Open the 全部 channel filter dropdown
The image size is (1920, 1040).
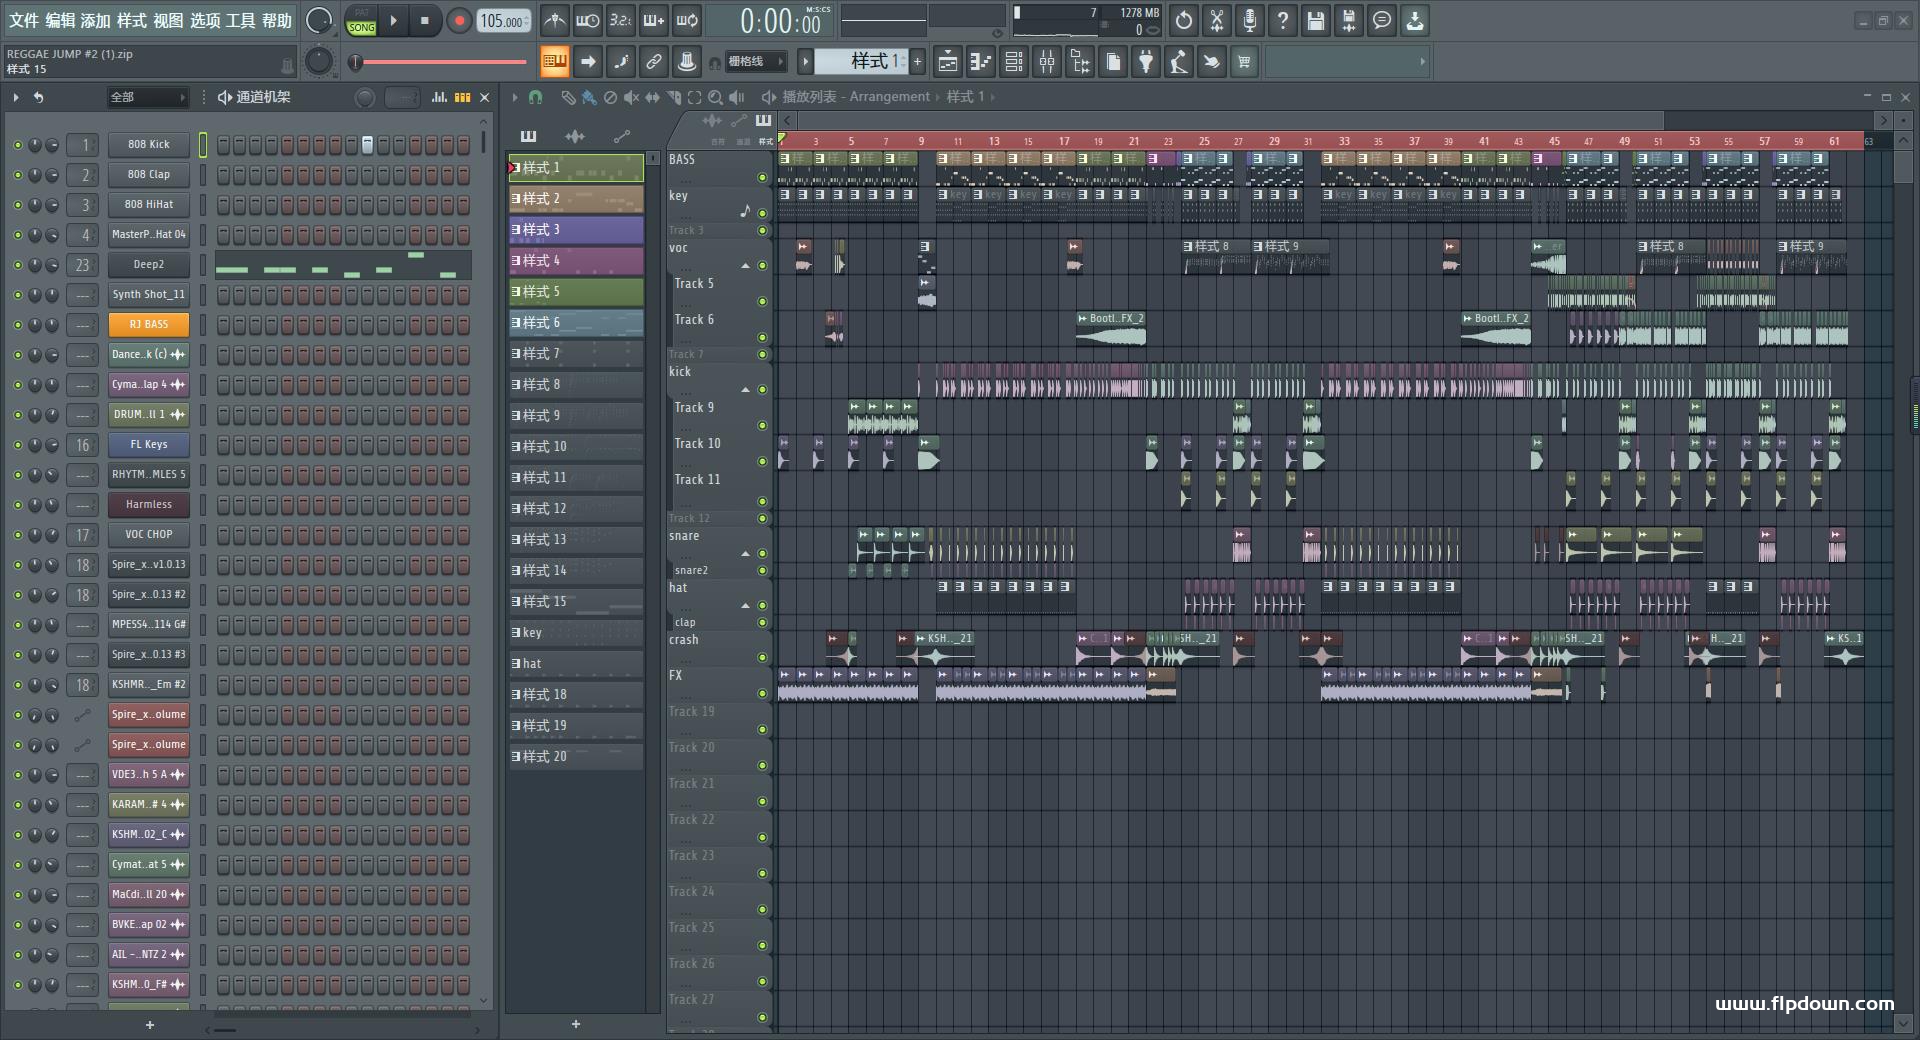tap(148, 97)
